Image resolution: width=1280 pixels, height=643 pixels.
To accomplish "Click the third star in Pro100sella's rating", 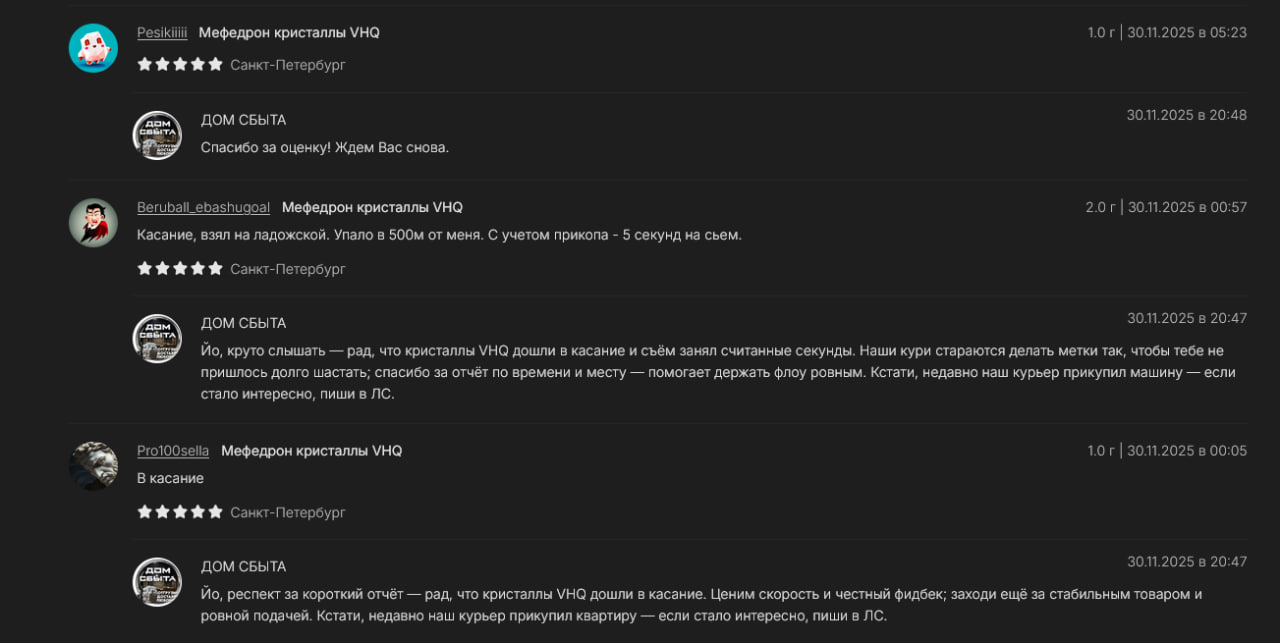I will pyautogui.click(x=180, y=512).
